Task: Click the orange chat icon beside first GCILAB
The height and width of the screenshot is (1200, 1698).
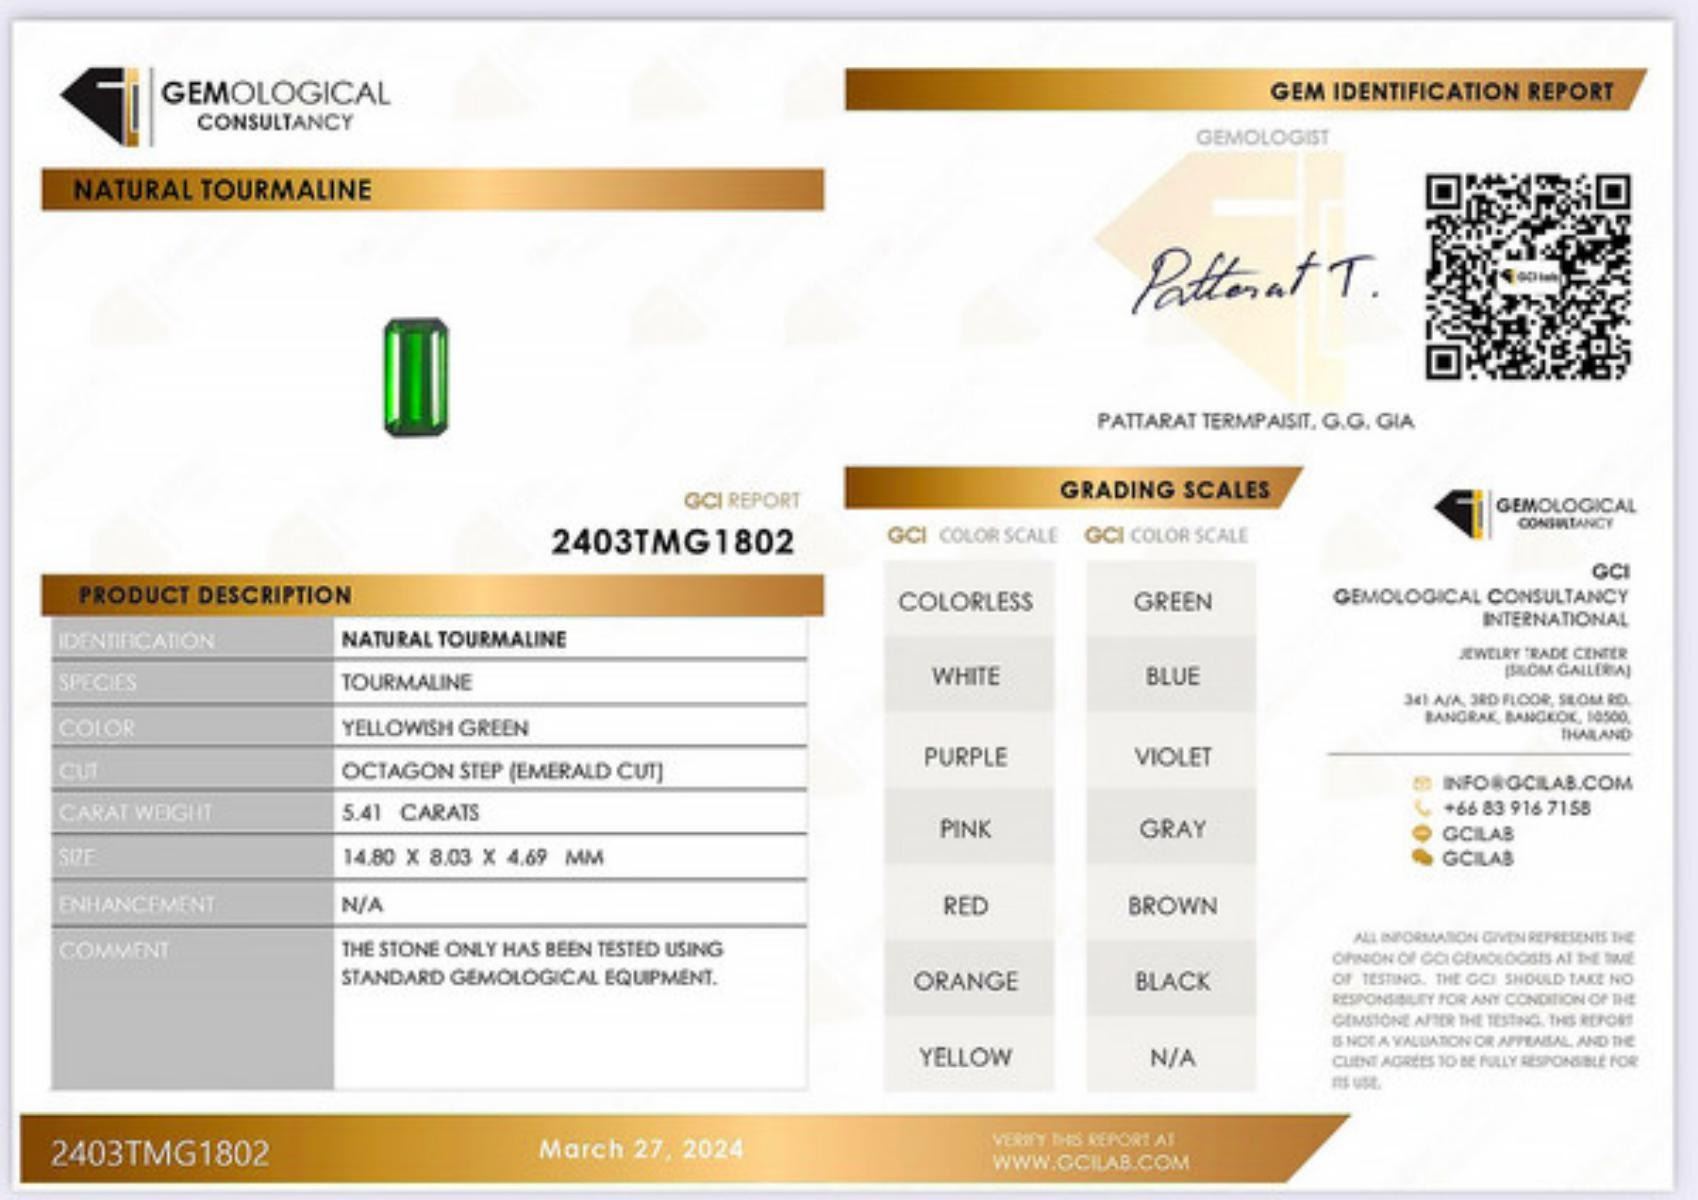Action: [x=1421, y=834]
